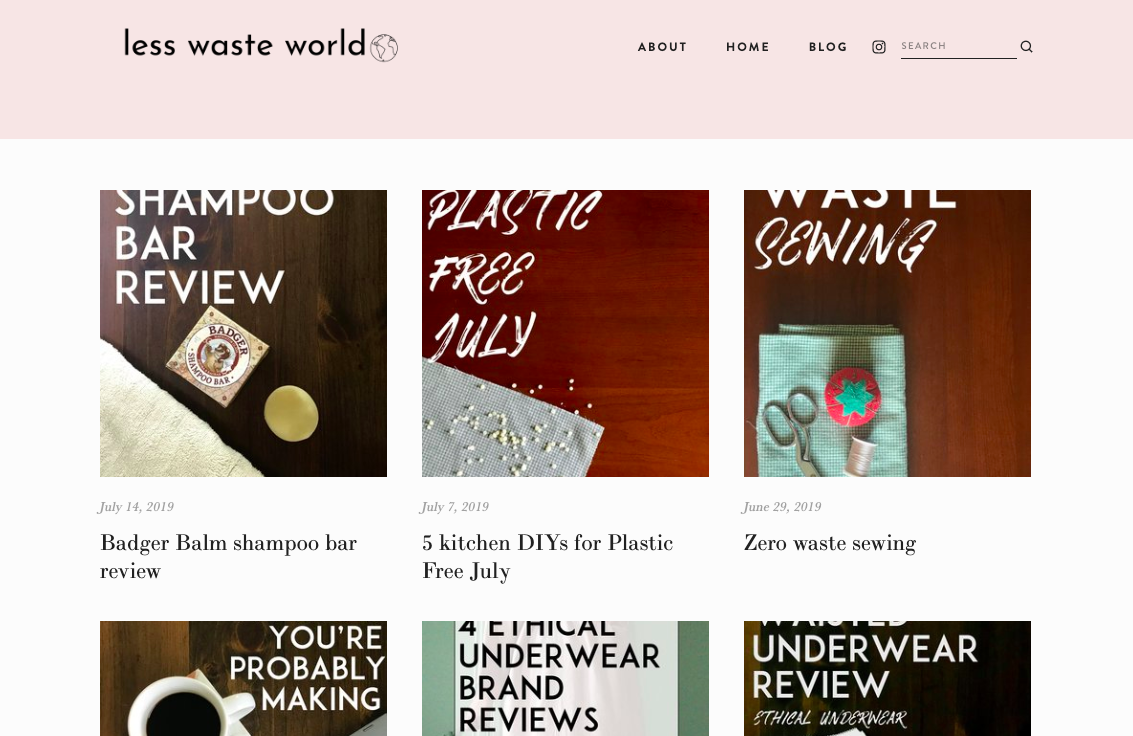
Task: Open 4 Ethical Underwear Brand Reviews thumbnail
Action: pyautogui.click(x=565, y=678)
